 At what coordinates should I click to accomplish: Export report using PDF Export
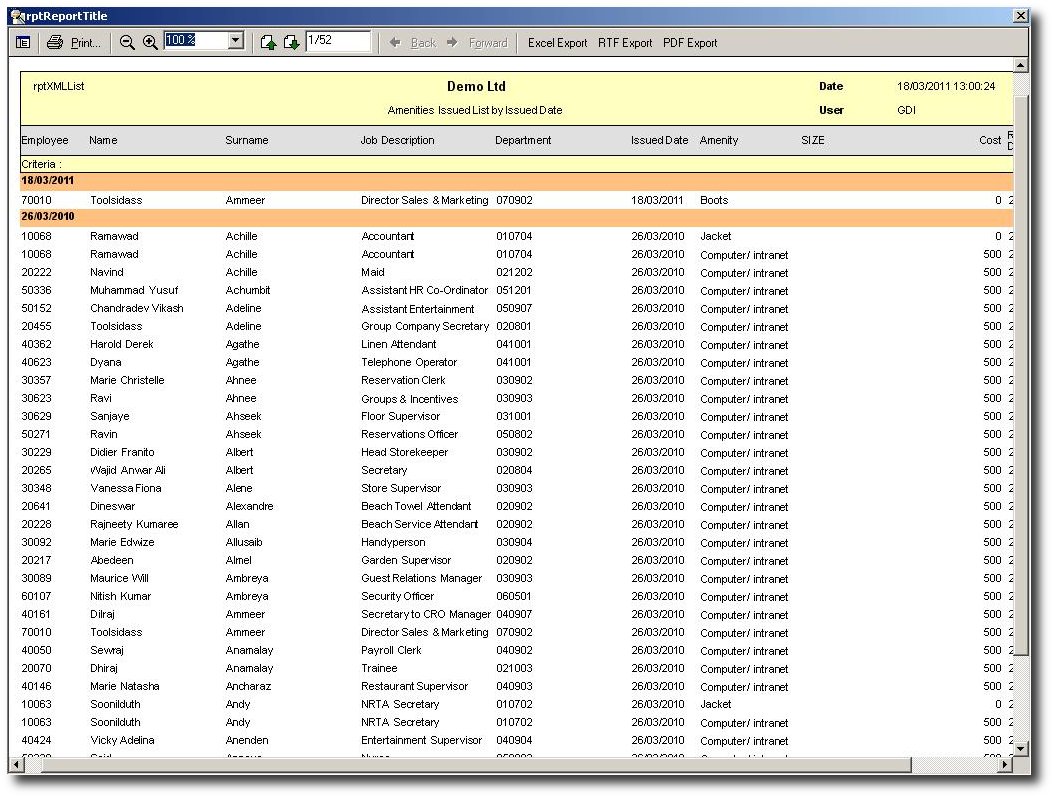690,43
